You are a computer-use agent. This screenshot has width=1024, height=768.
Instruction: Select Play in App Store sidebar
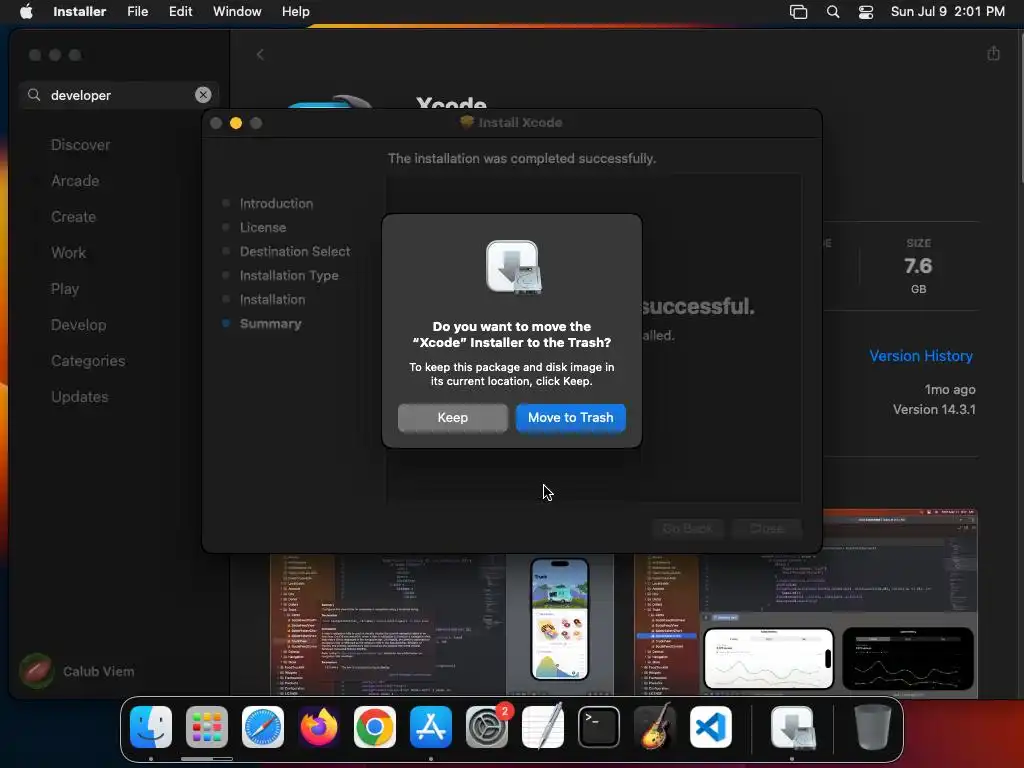(65, 289)
